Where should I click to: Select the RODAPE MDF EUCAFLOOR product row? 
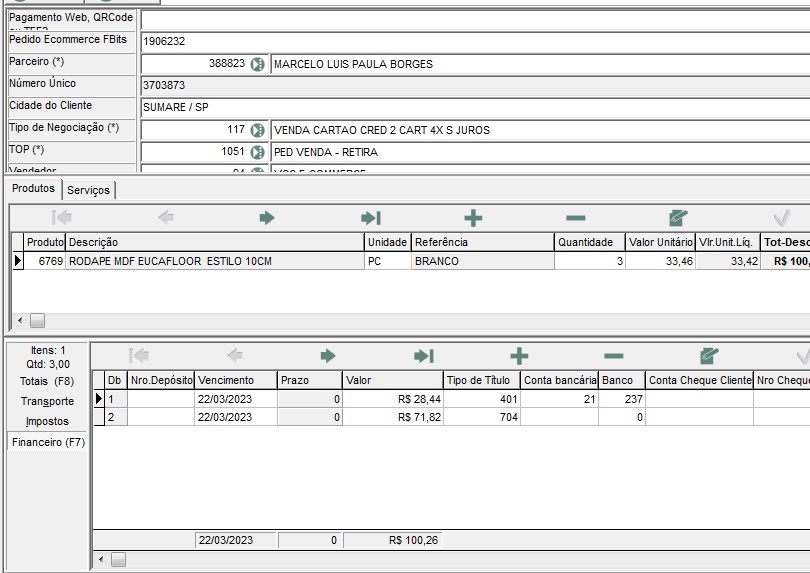click(x=215, y=261)
